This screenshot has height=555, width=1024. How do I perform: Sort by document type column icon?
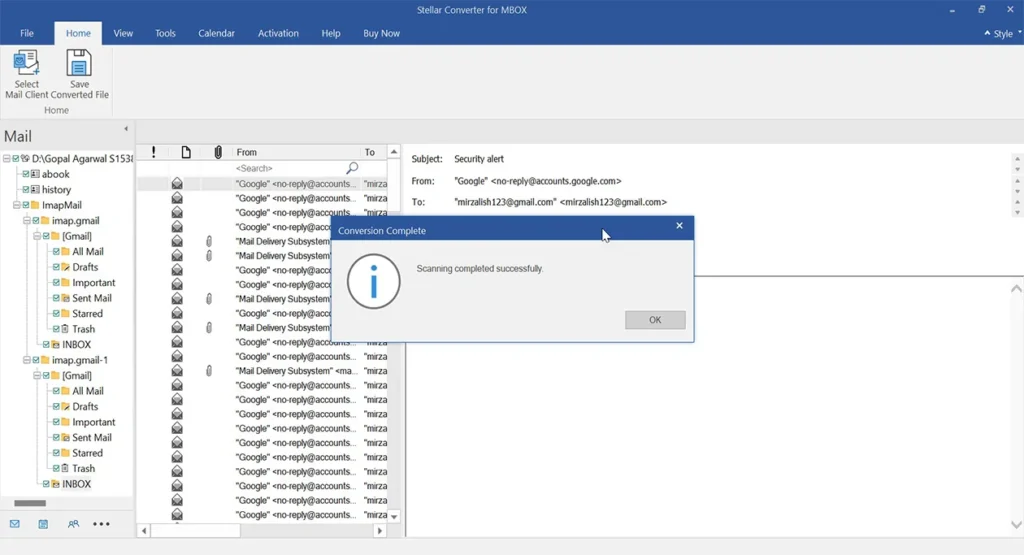click(186, 152)
